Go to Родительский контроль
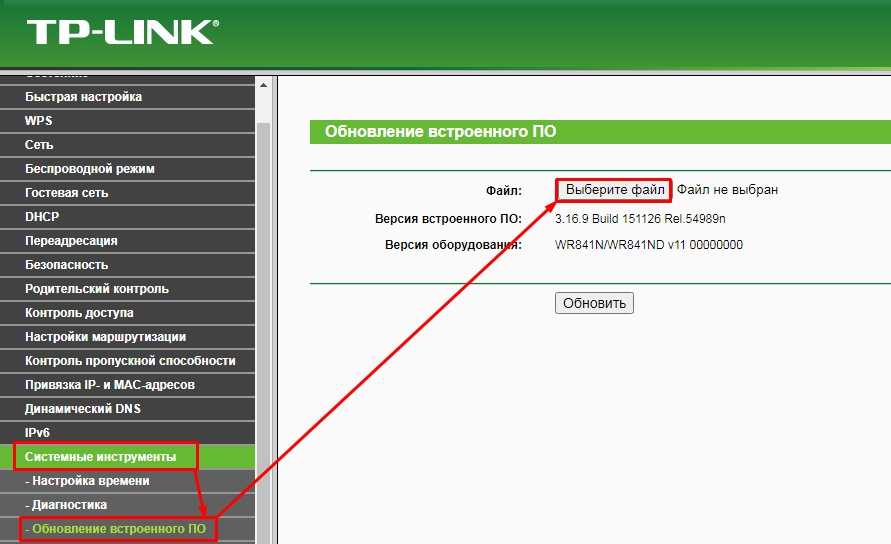This screenshot has height=544, width=891. click(127, 289)
